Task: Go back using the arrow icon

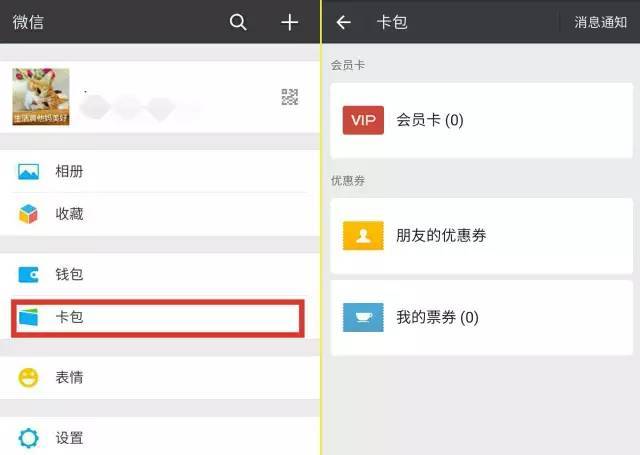Action: (343, 22)
